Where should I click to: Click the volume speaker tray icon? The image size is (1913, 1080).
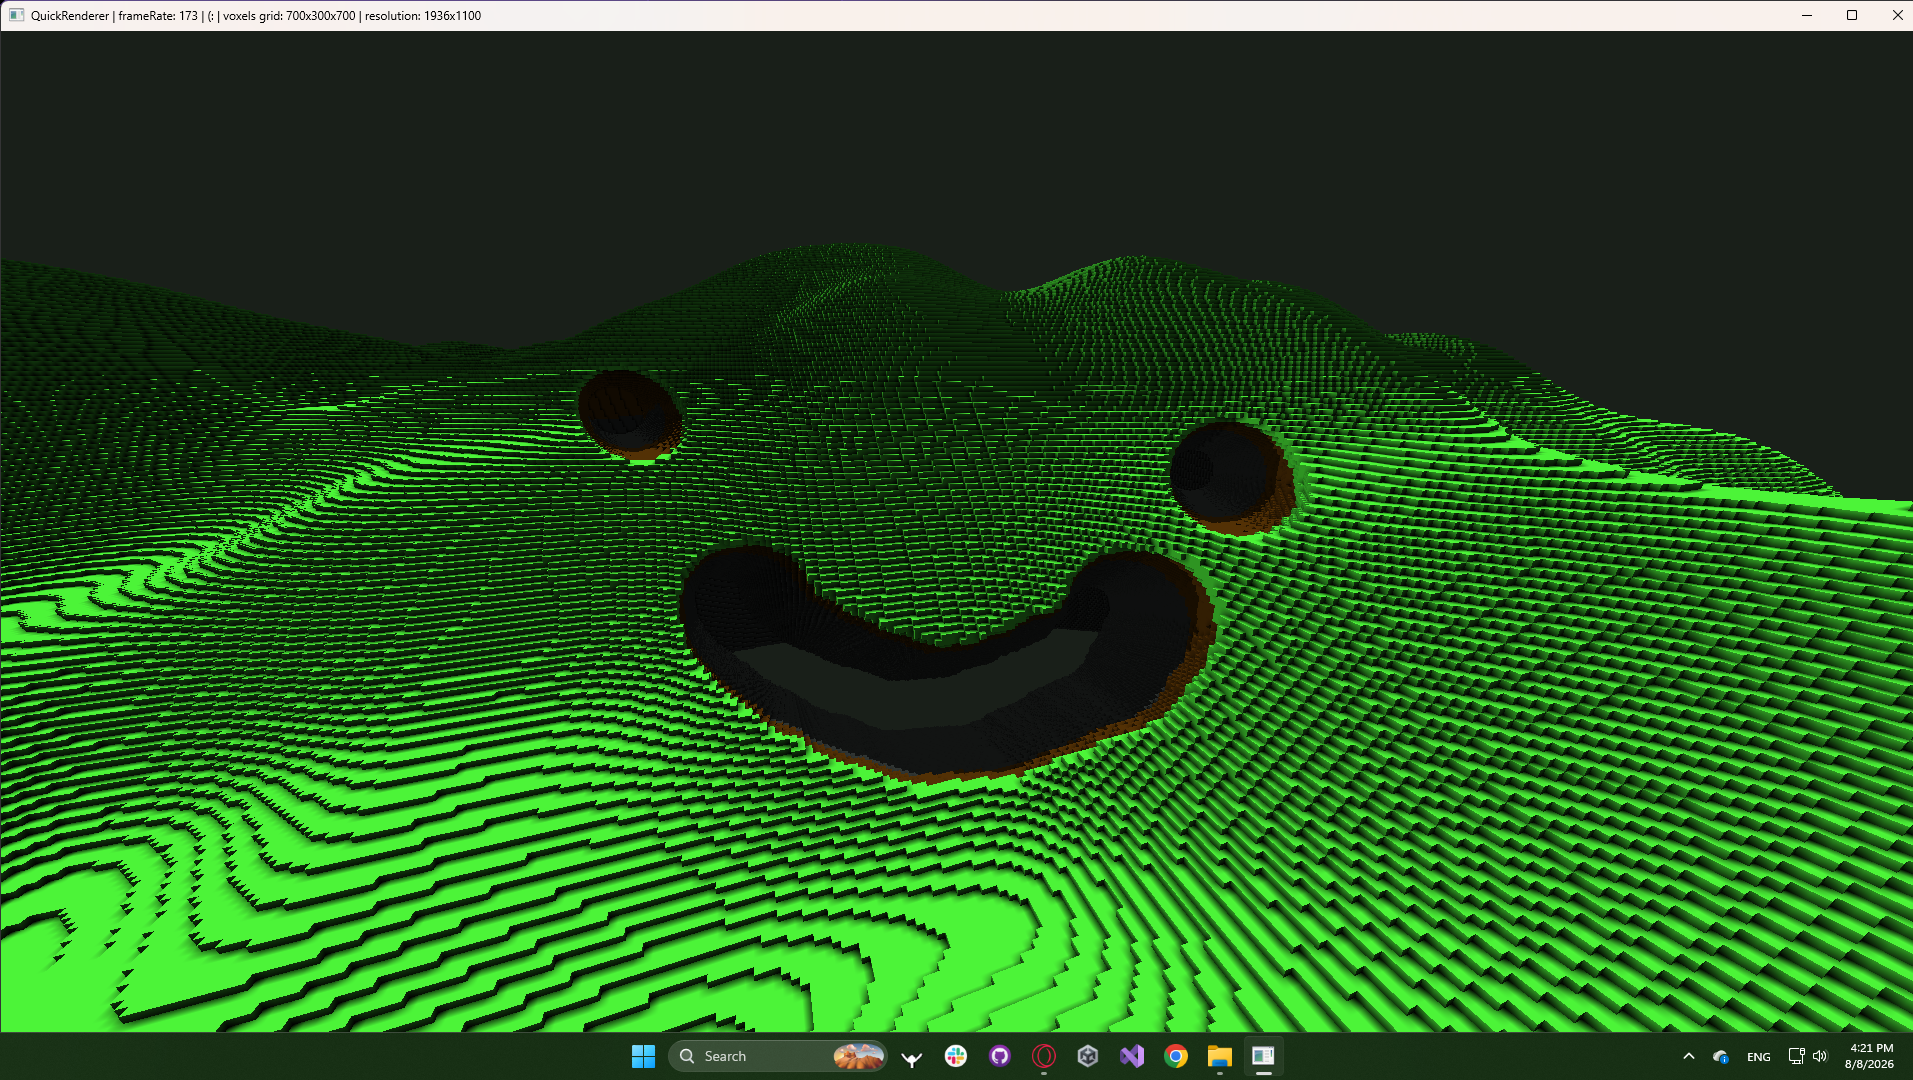(x=1820, y=1056)
